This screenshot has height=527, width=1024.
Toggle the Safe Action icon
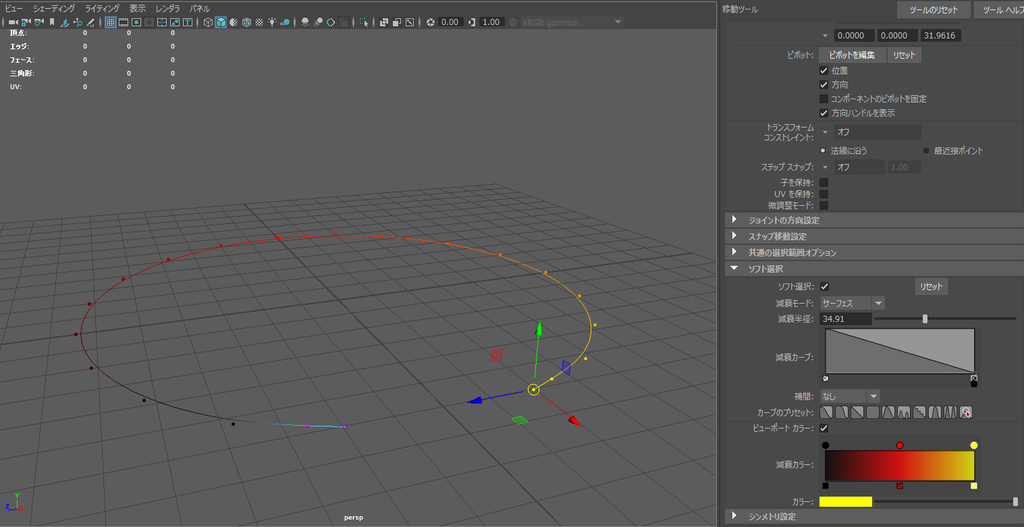[175, 22]
